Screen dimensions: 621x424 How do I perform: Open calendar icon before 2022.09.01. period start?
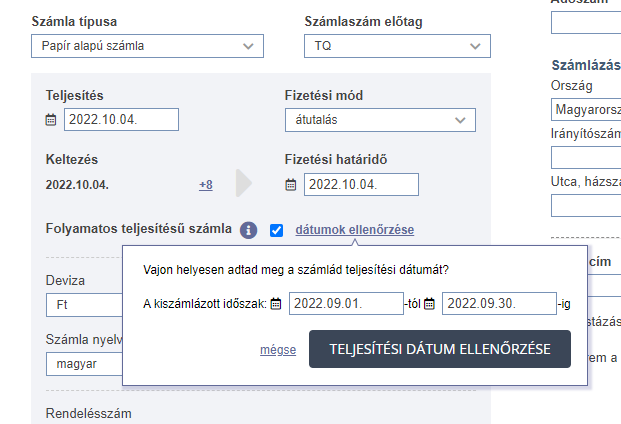pyautogui.click(x=276, y=304)
